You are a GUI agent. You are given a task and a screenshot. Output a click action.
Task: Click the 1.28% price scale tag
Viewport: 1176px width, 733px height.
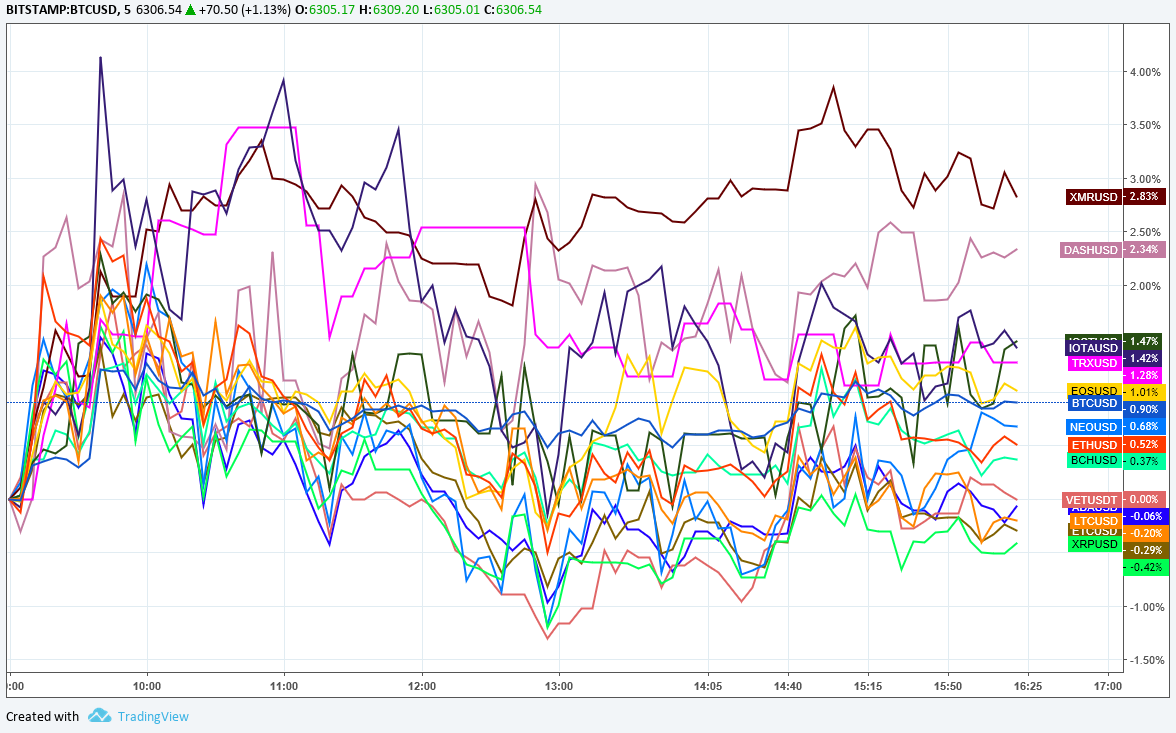tap(1143, 375)
